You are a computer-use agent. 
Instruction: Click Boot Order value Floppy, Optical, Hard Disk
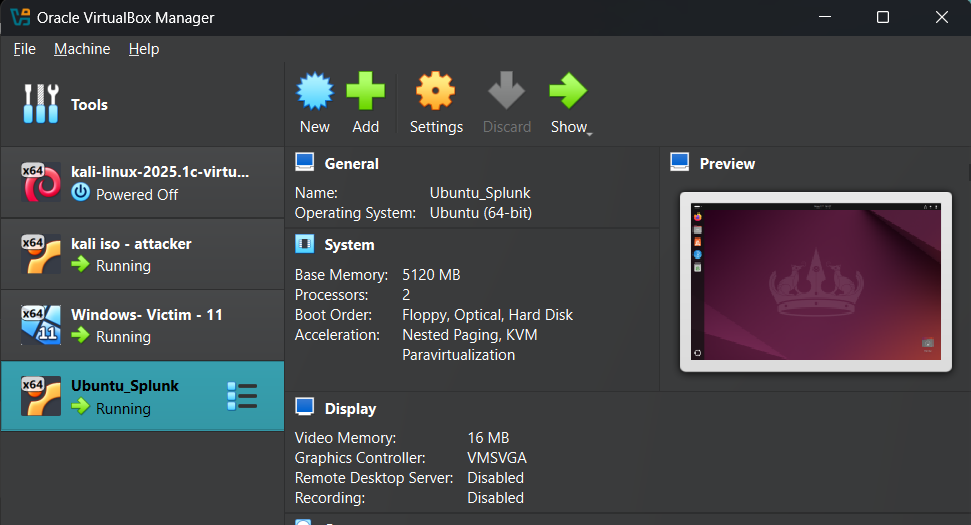[488, 315]
